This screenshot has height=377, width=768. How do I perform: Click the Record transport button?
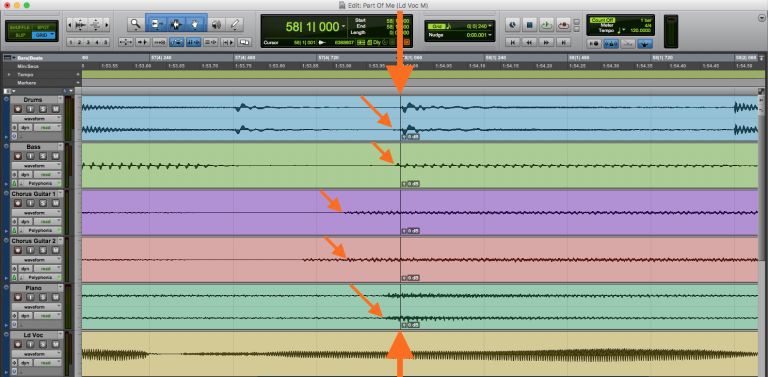click(564, 24)
